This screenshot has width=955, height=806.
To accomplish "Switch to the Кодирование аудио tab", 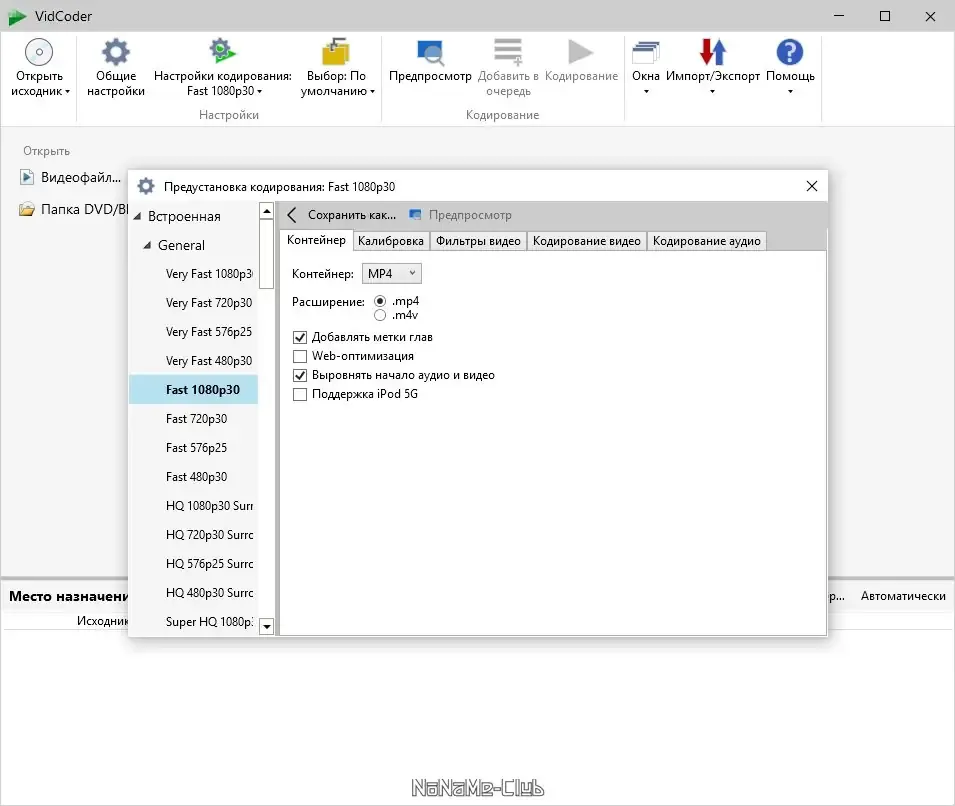I will click(x=707, y=241).
